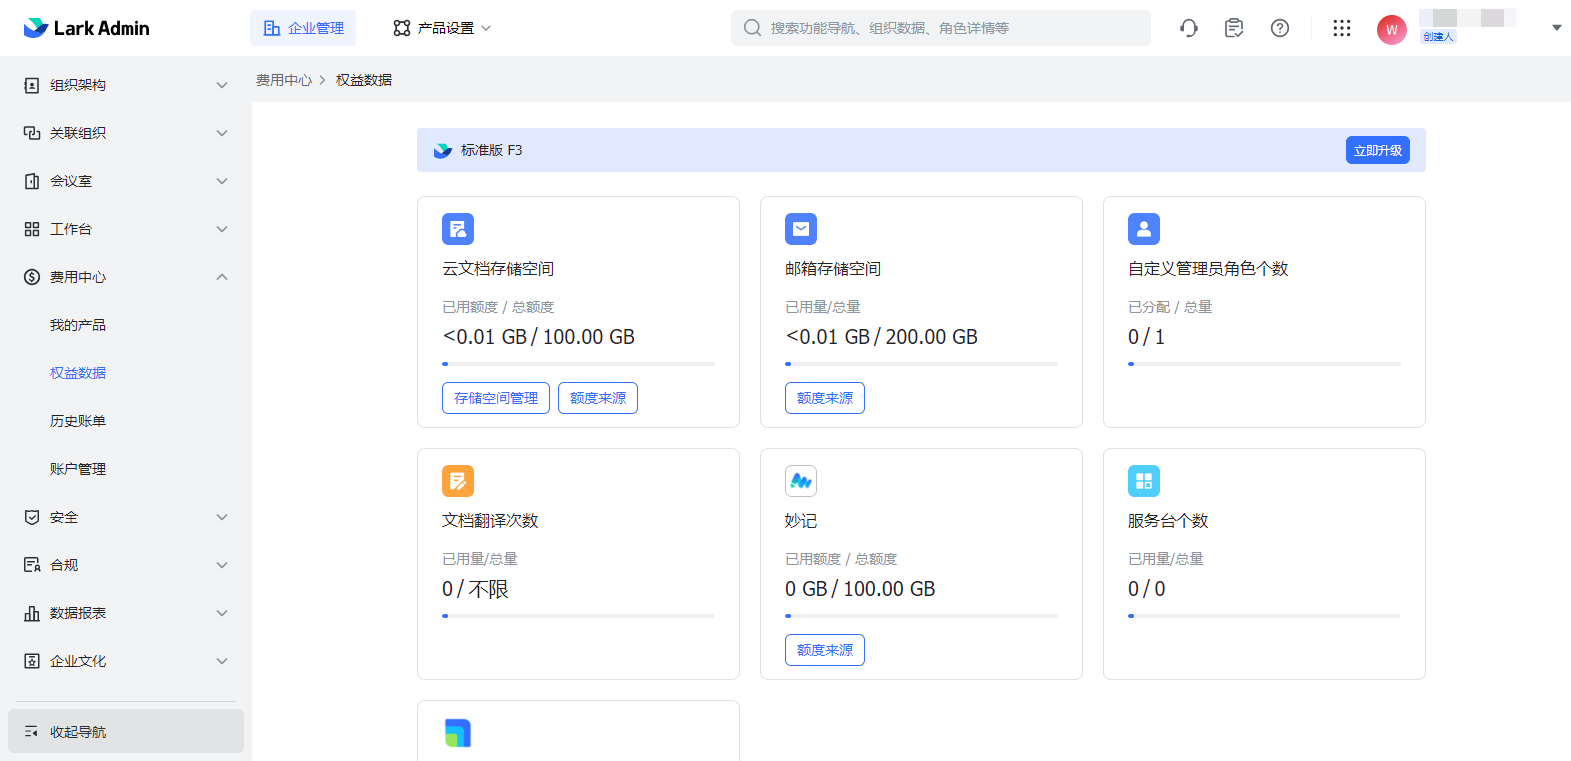The height and width of the screenshot is (761, 1571).
Task: Focus the top search input field
Action: tap(941, 28)
